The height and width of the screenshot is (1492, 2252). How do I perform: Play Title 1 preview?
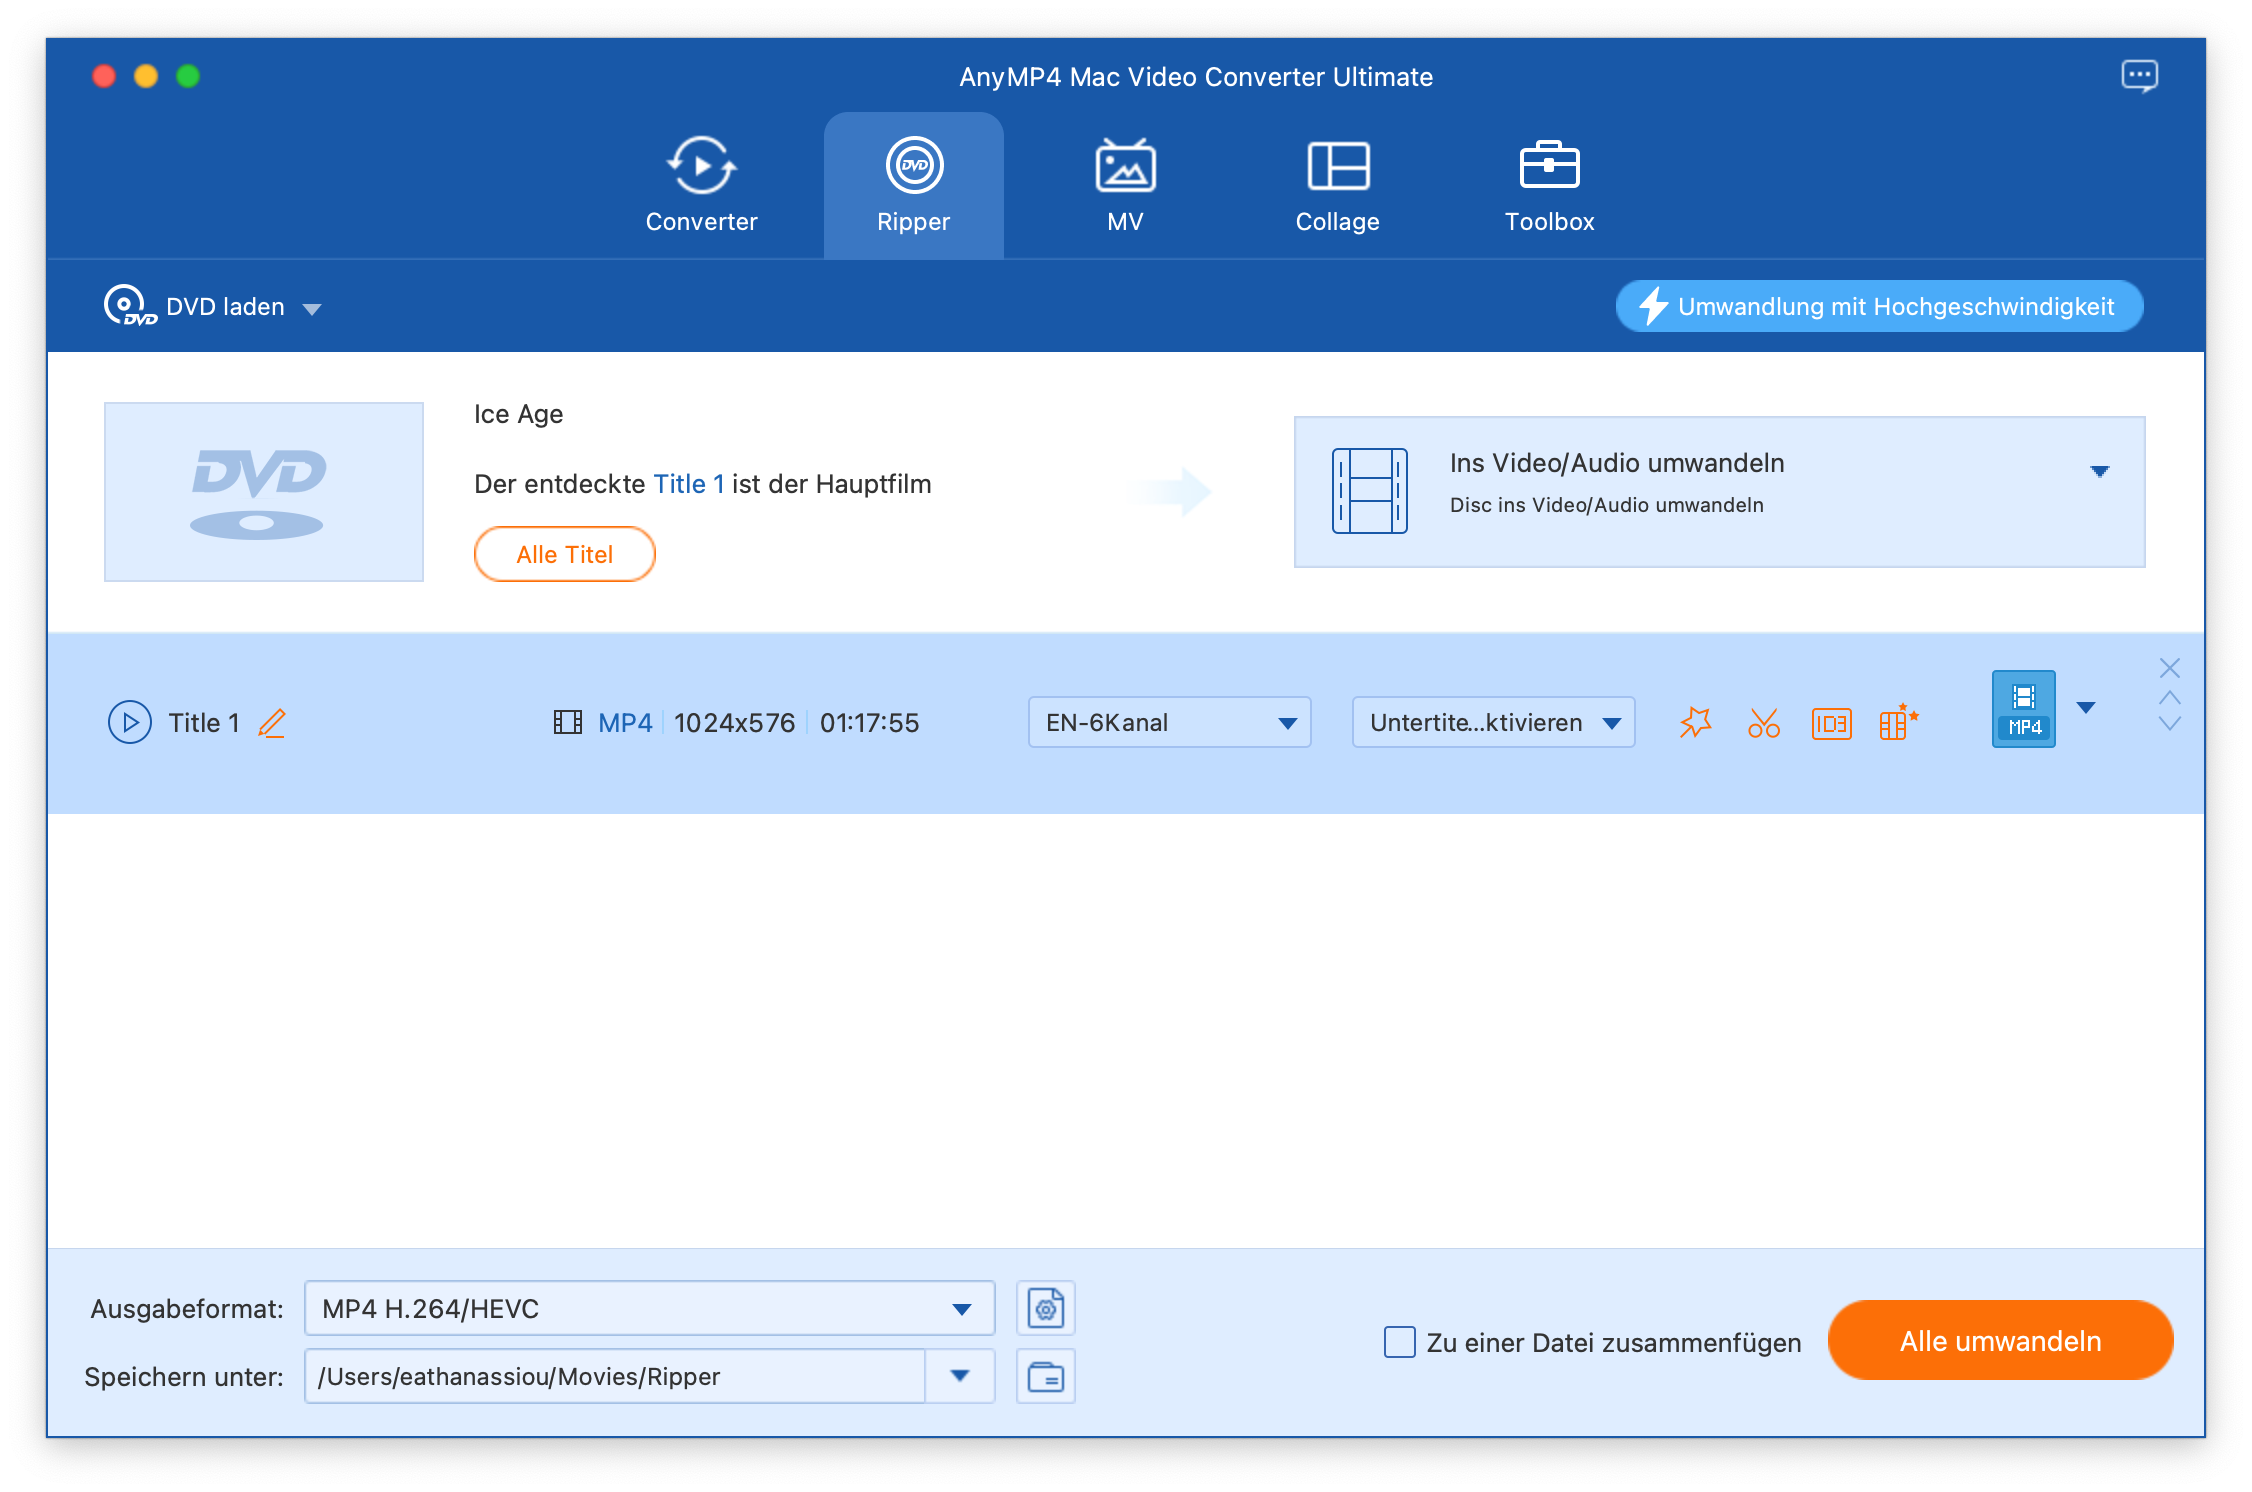[x=130, y=722]
